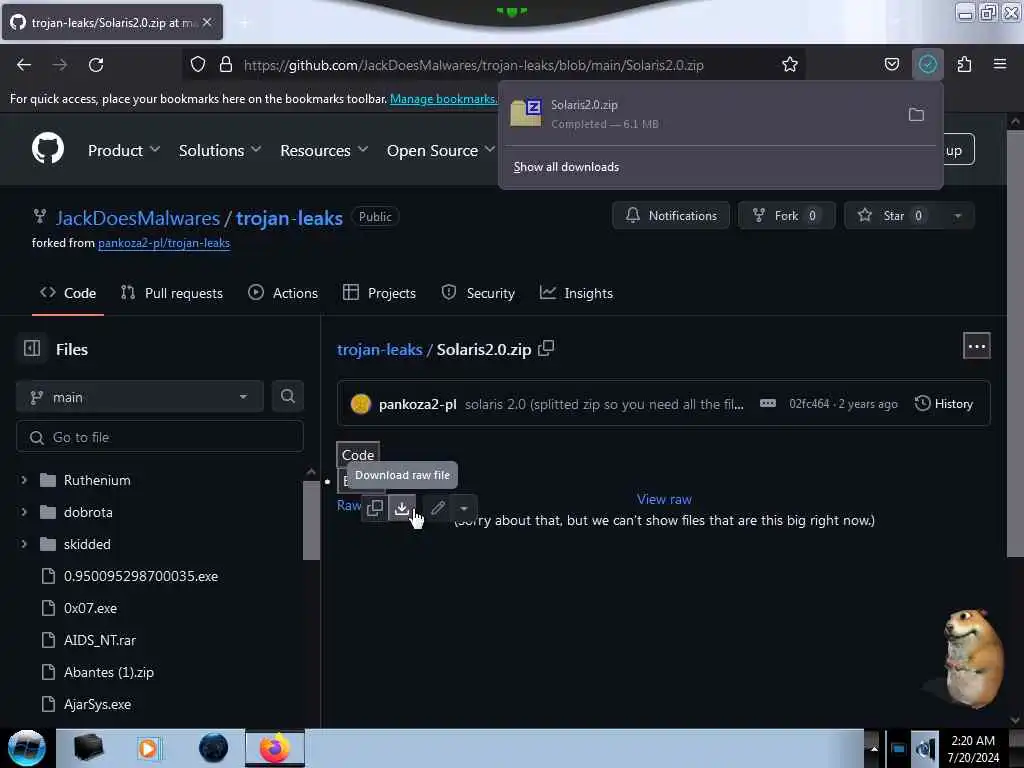The width and height of the screenshot is (1024, 768).
Task: Click the pencil edit file icon
Action: [438, 508]
